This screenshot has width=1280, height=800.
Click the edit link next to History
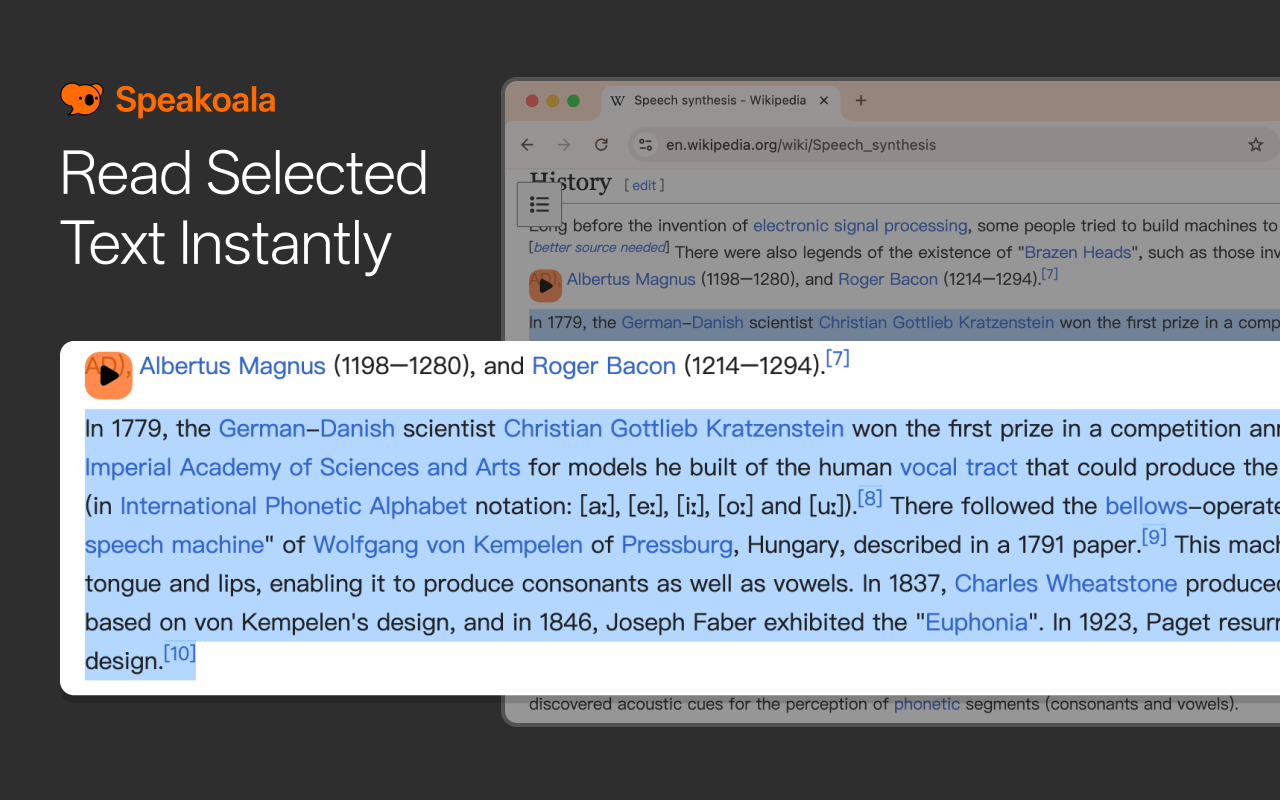pyautogui.click(x=644, y=185)
